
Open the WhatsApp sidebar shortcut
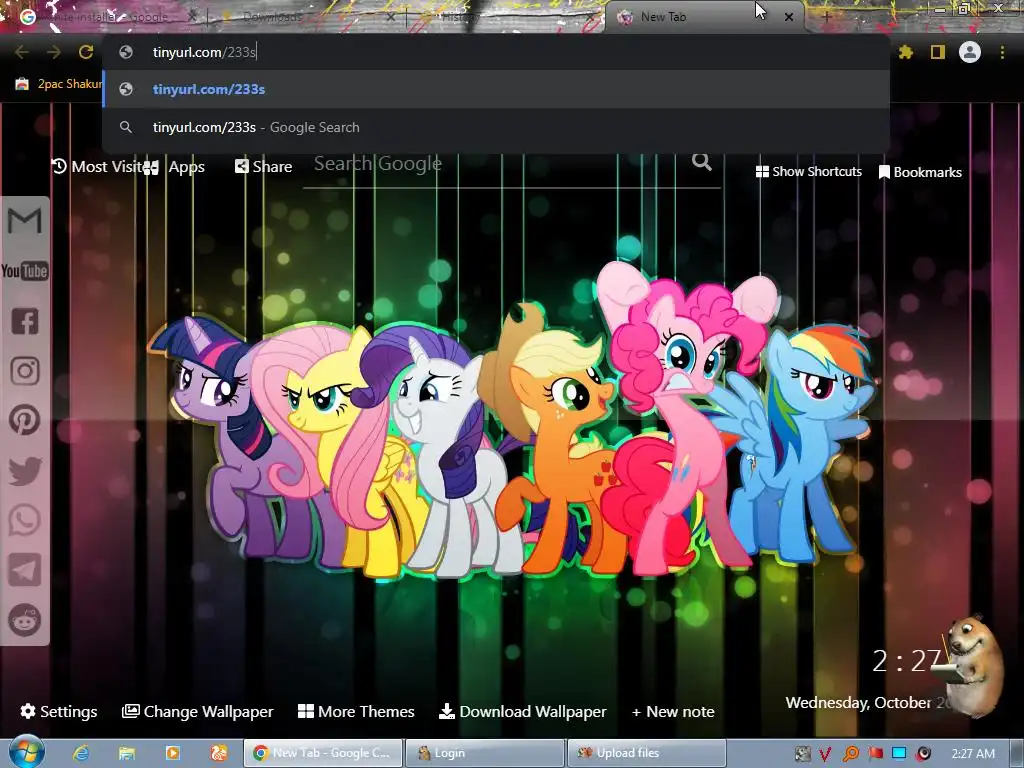pos(25,520)
